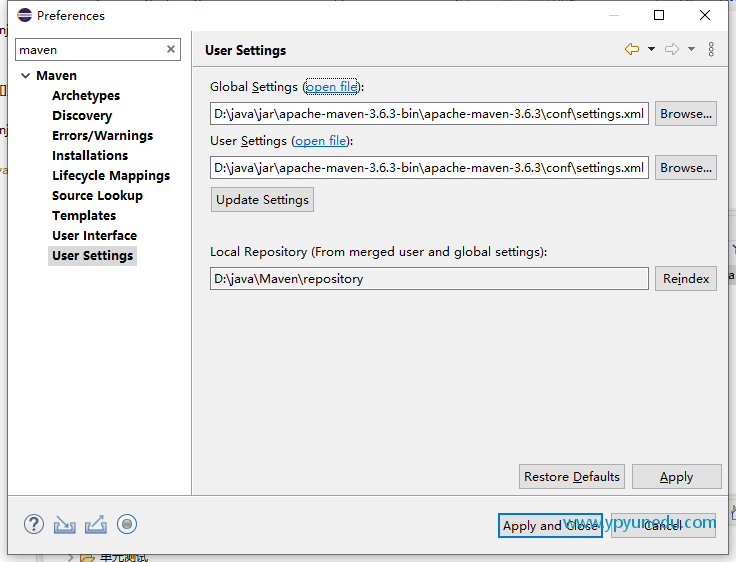Click the Local Repository path field
The width and height of the screenshot is (736, 562).
pos(429,279)
